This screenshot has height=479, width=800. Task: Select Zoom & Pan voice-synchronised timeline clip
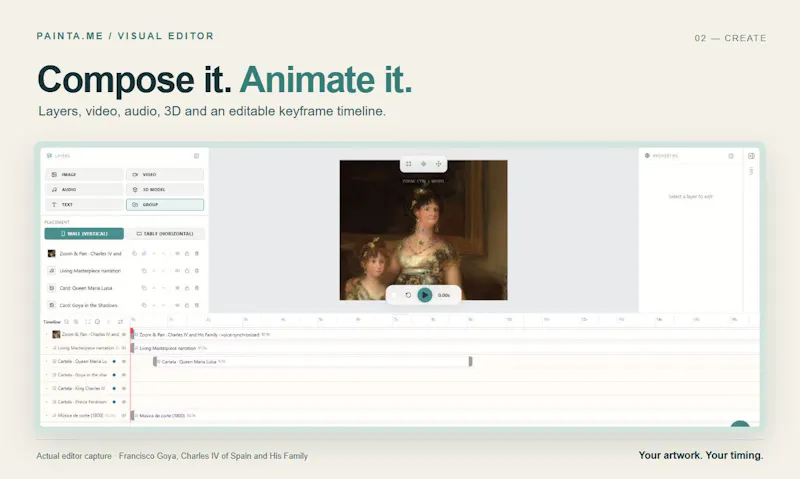tap(445, 335)
